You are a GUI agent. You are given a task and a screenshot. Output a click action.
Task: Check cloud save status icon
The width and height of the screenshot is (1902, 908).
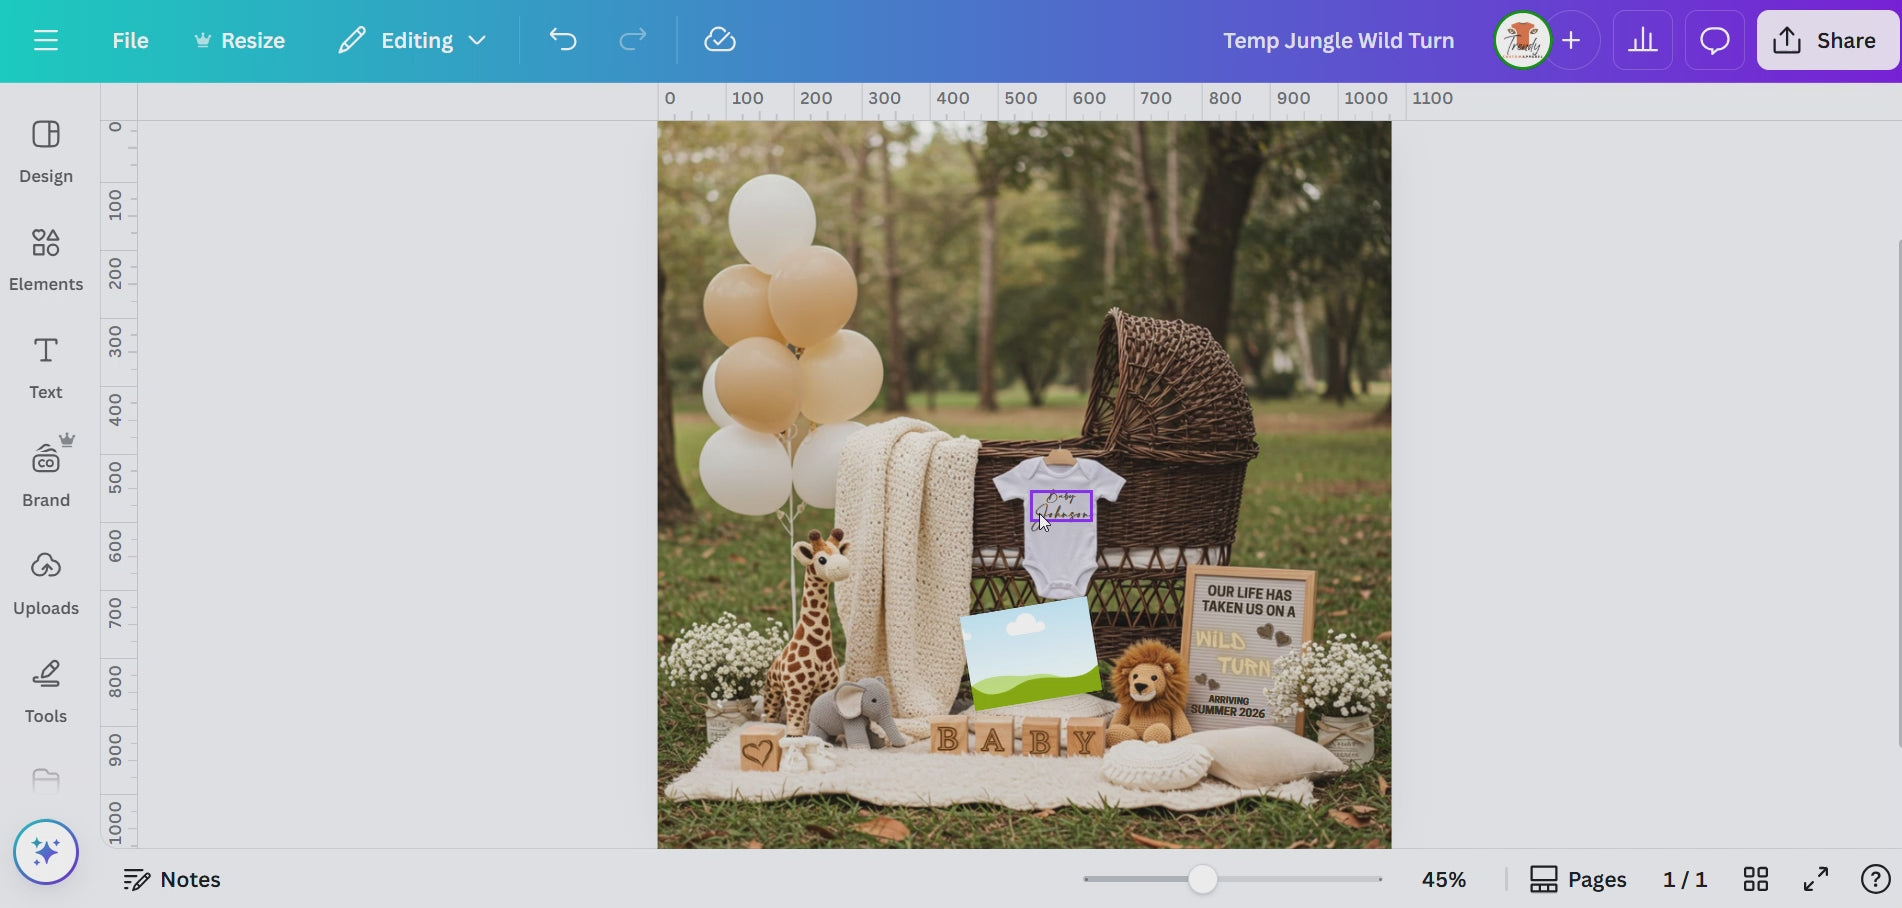click(720, 41)
